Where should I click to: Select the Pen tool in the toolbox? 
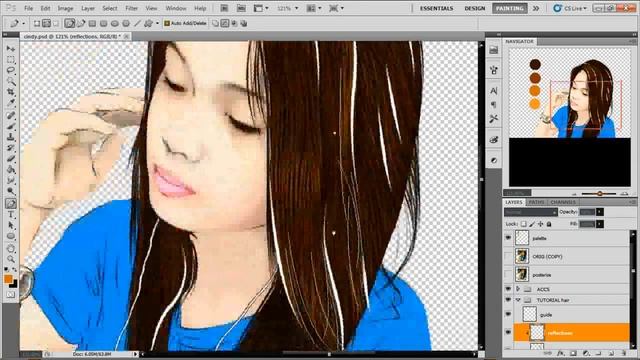(11, 204)
